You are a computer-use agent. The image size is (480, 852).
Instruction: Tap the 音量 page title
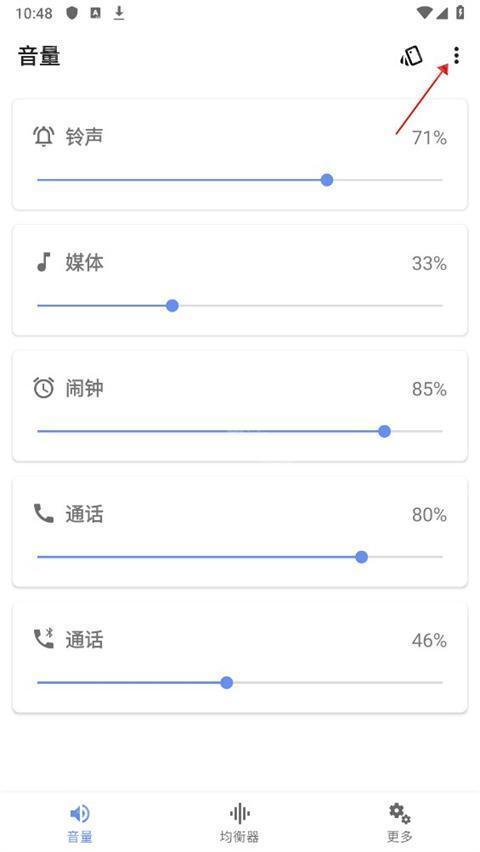pyautogui.click(x=39, y=56)
